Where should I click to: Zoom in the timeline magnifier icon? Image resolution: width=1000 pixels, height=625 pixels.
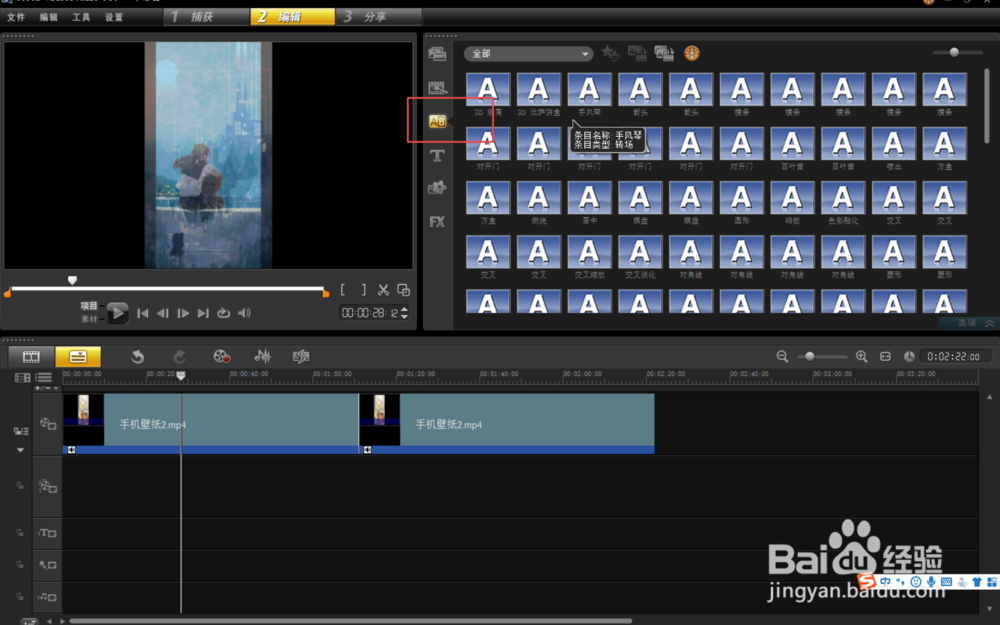click(862, 357)
